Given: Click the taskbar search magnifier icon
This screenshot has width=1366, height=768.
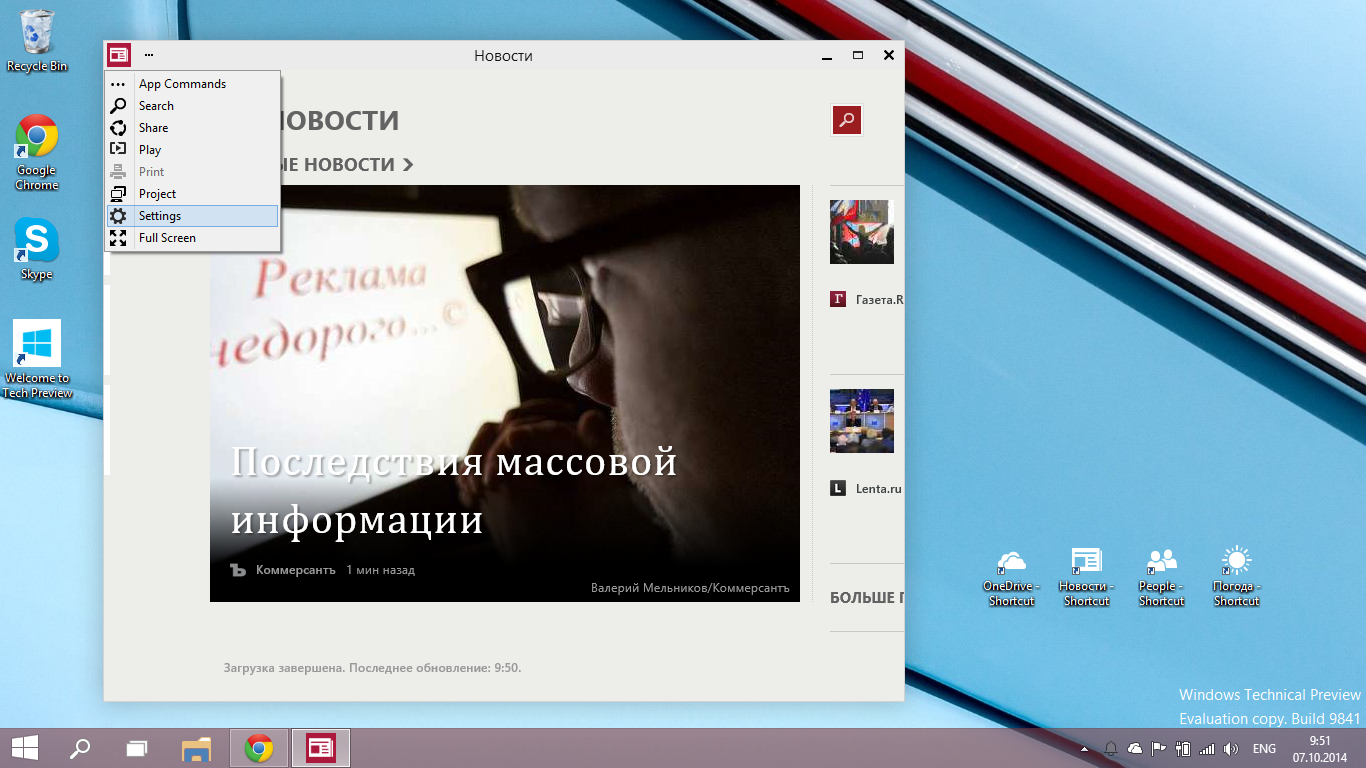Looking at the screenshot, I should [80, 748].
